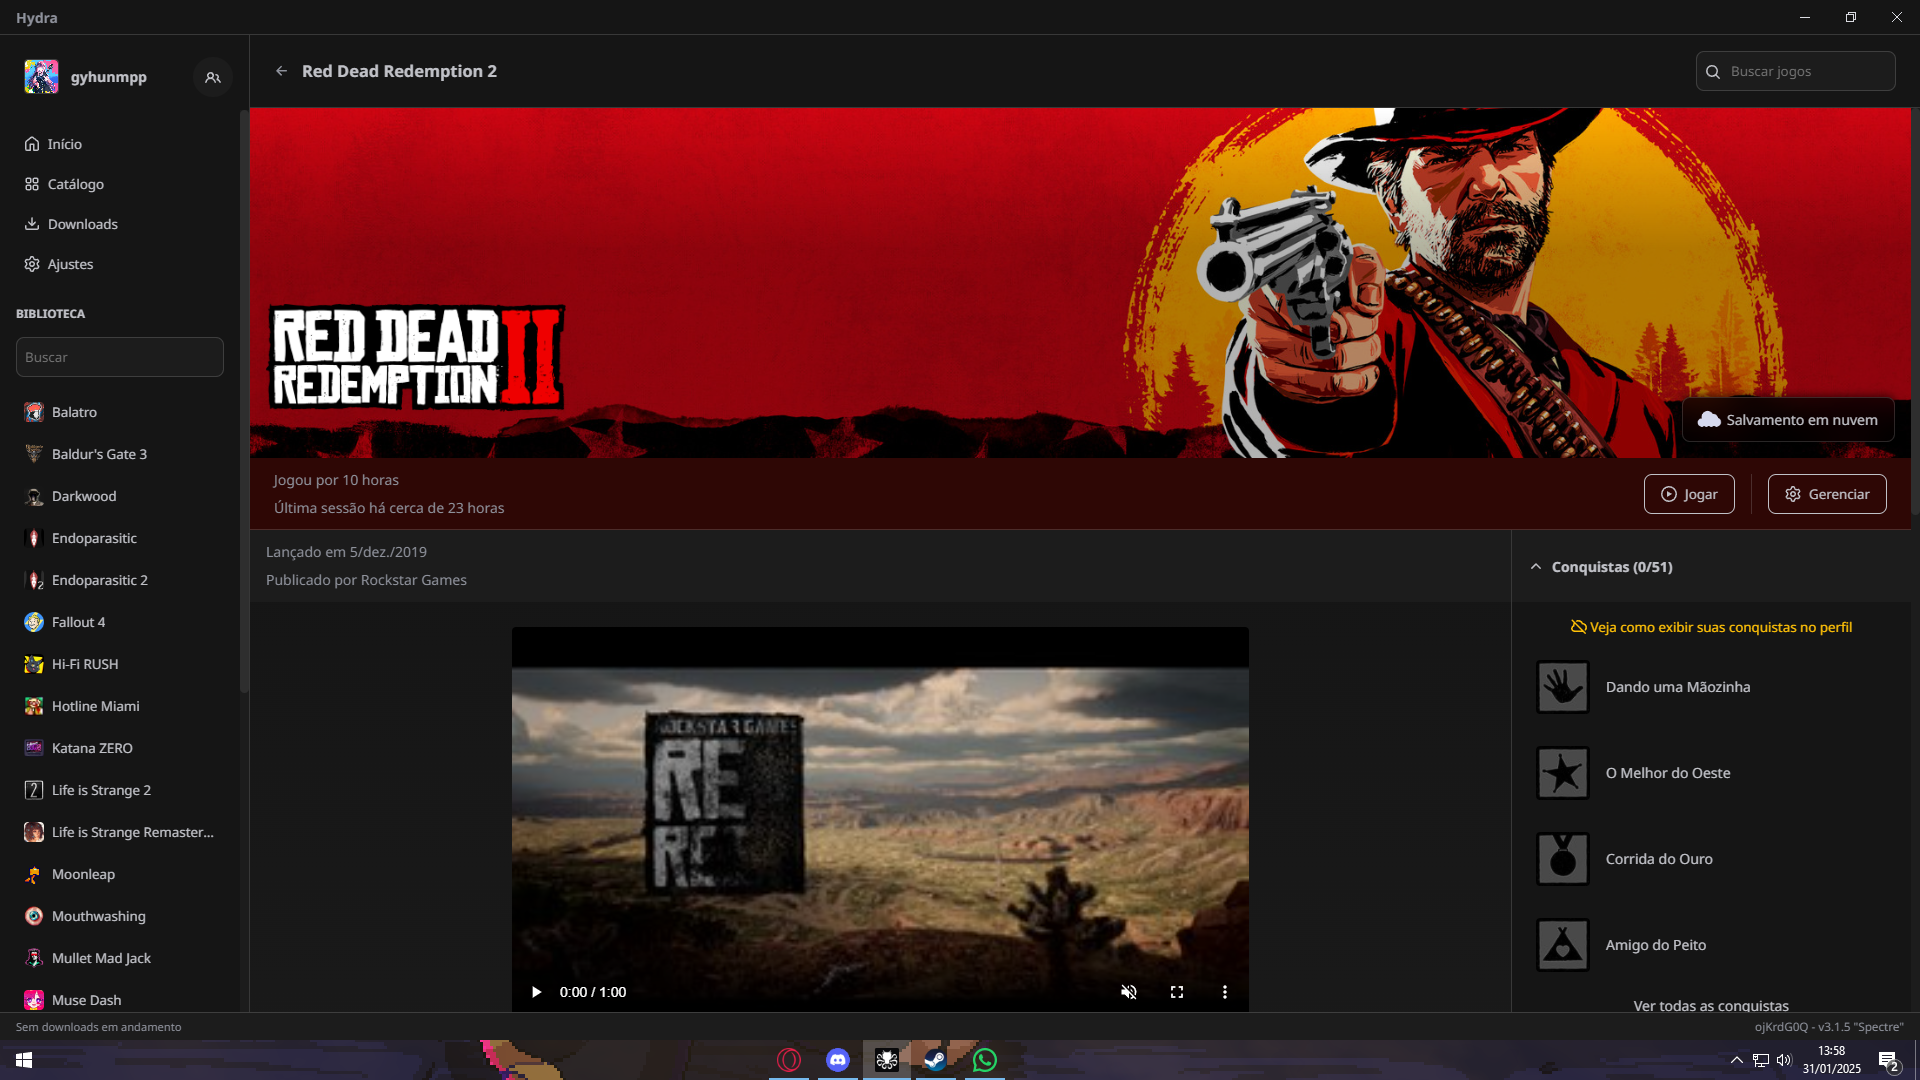The height and width of the screenshot is (1080, 1920).
Task: Click the Dando uma Mãozinha achievement icon
Action: [1563, 687]
